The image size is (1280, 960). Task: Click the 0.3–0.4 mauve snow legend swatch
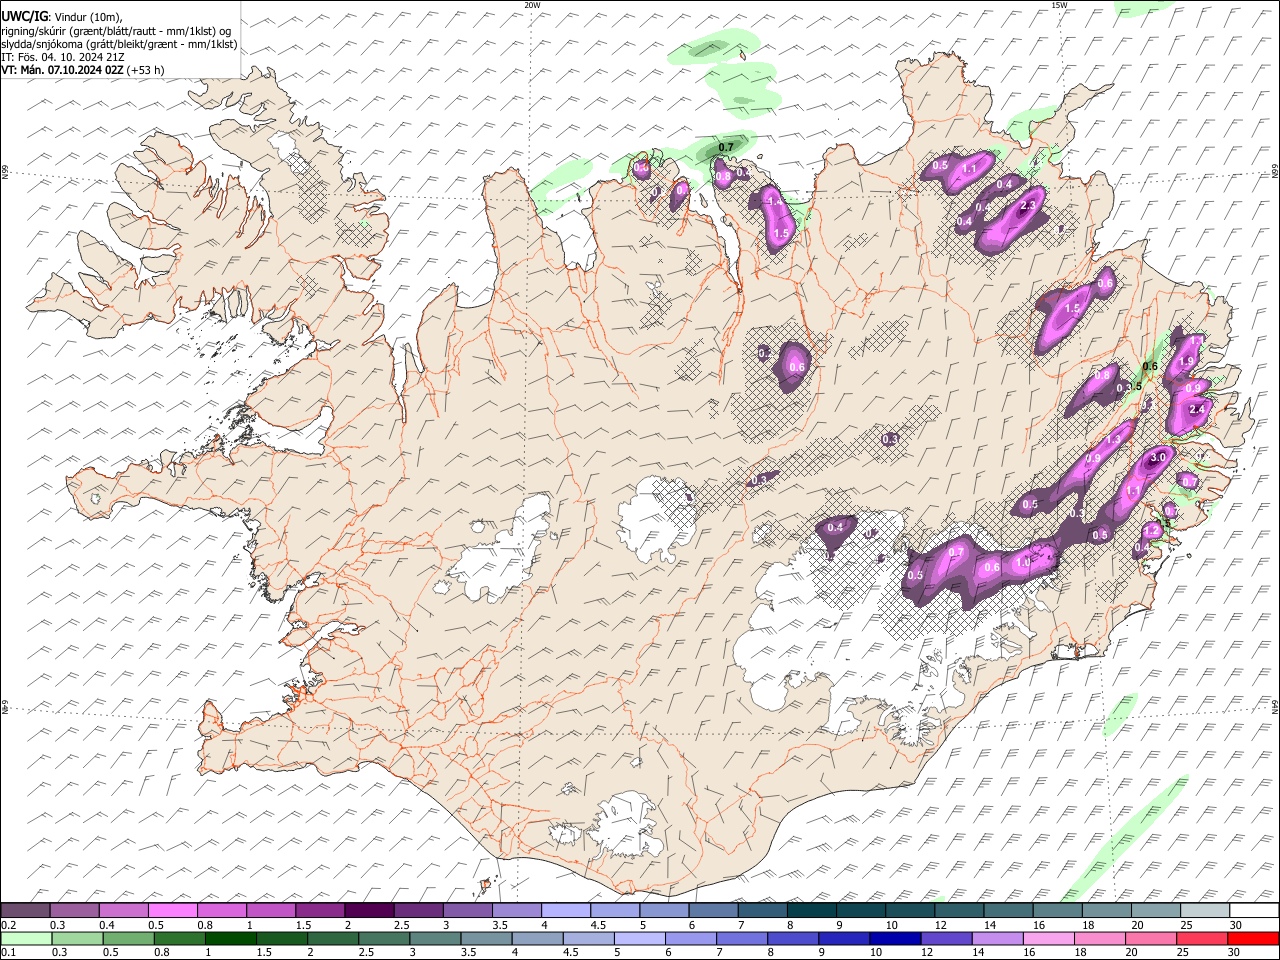click(x=75, y=910)
